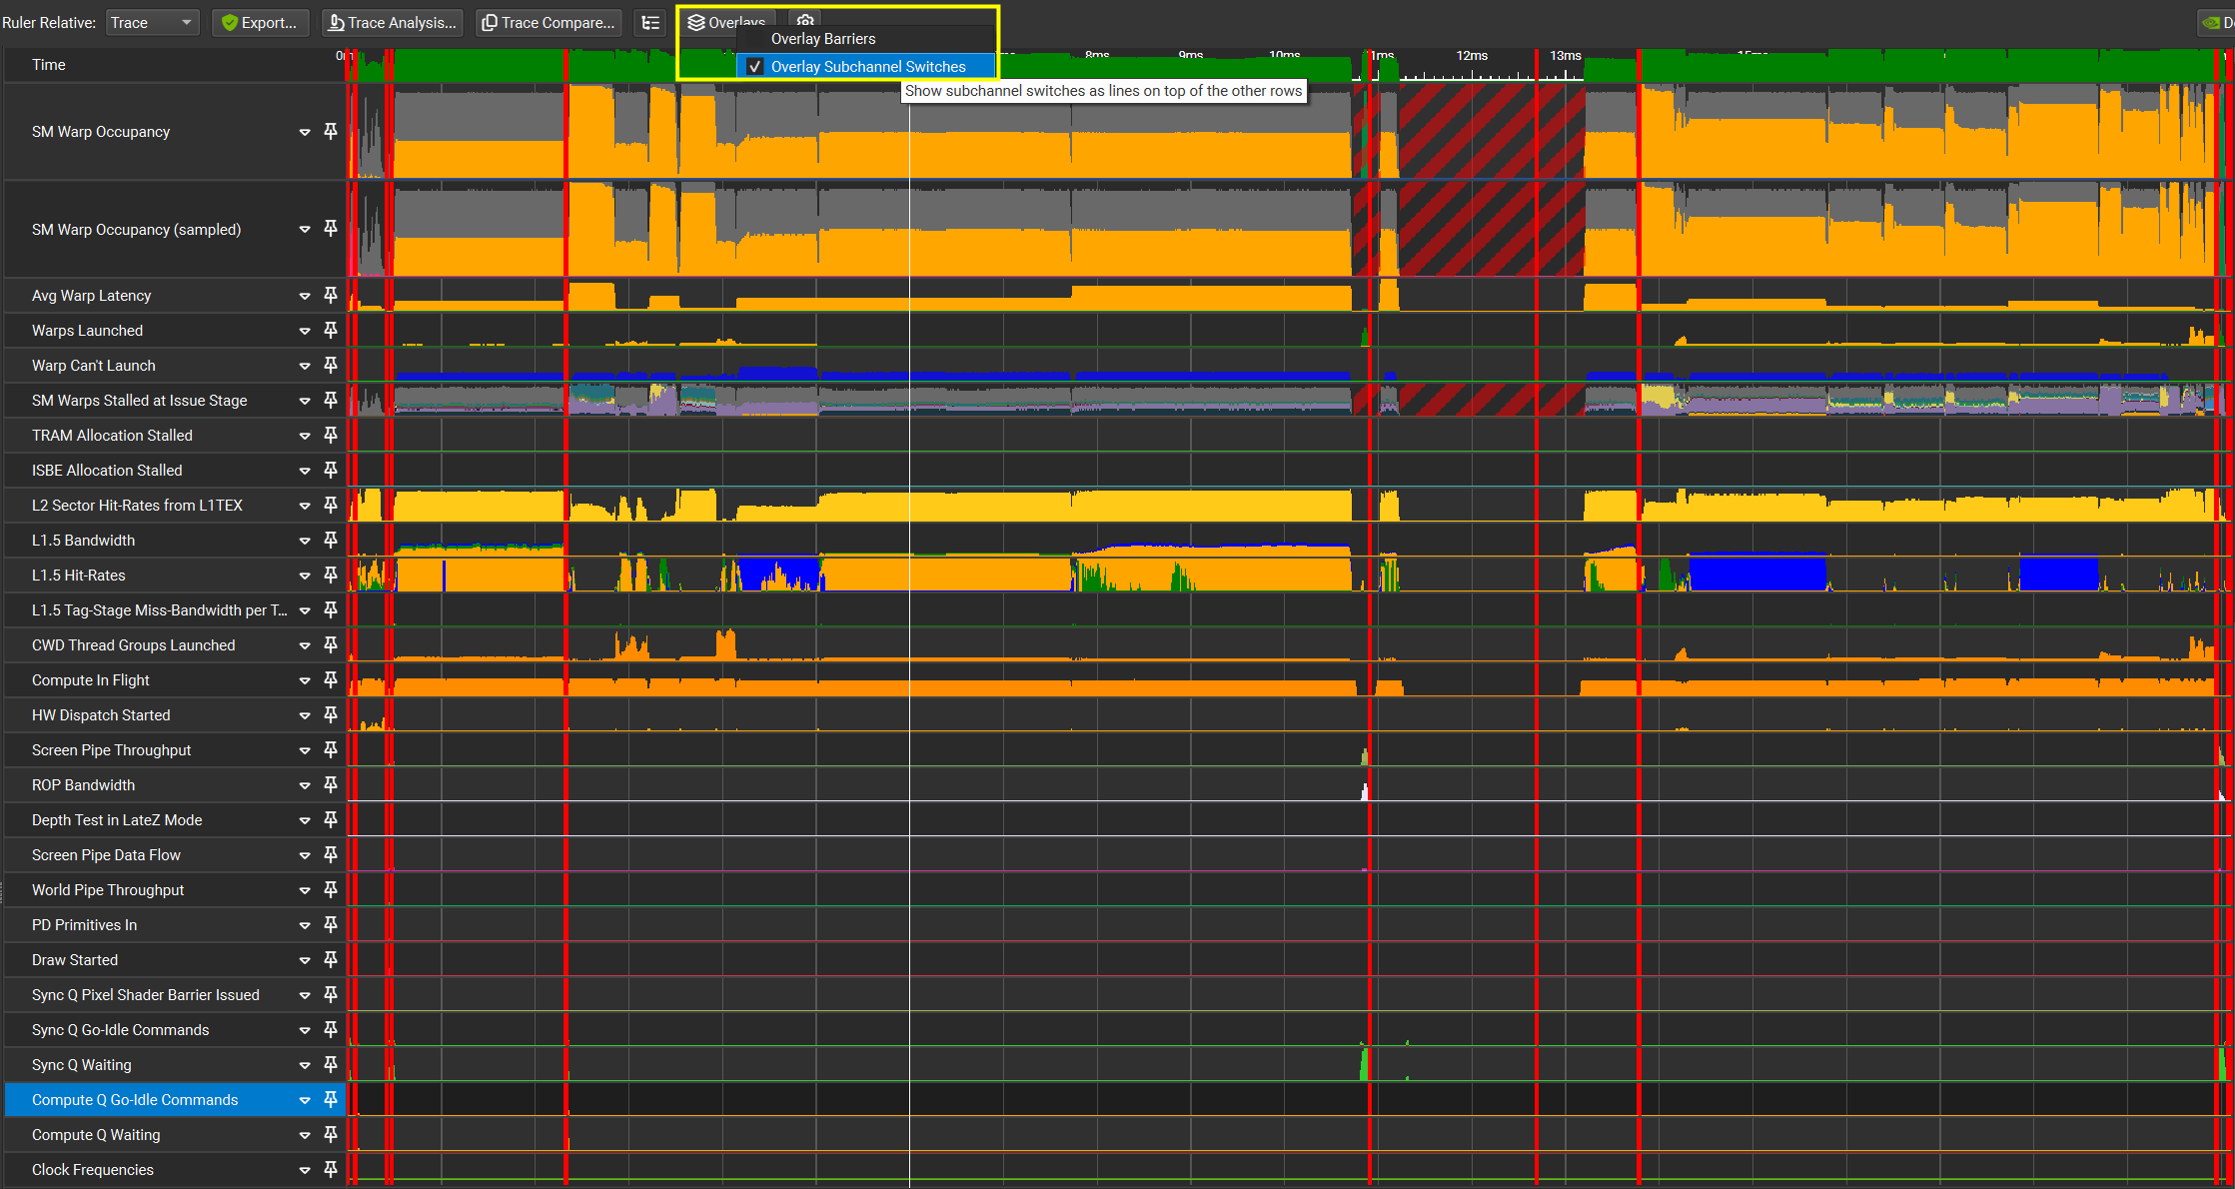Screen dimensions: 2235x1189
Task: Click the overlay settings gear icon
Action: [x=804, y=20]
